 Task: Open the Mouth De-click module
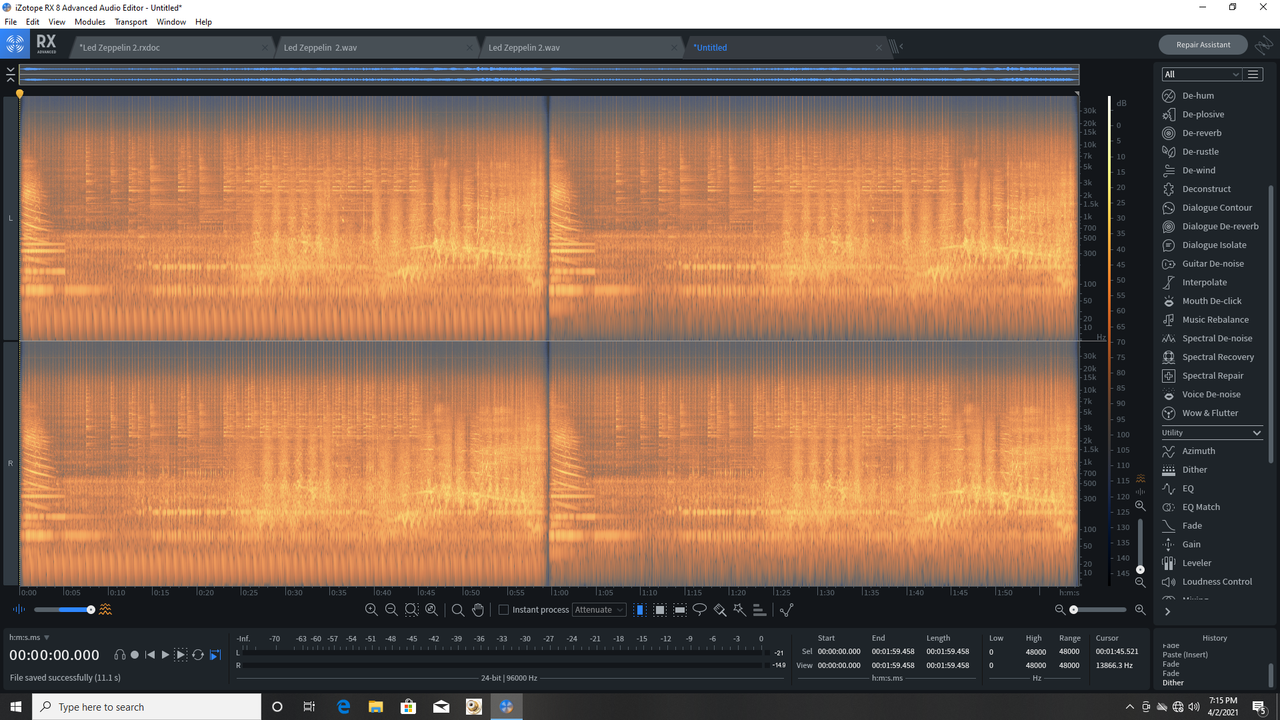[x=1212, y=301]
